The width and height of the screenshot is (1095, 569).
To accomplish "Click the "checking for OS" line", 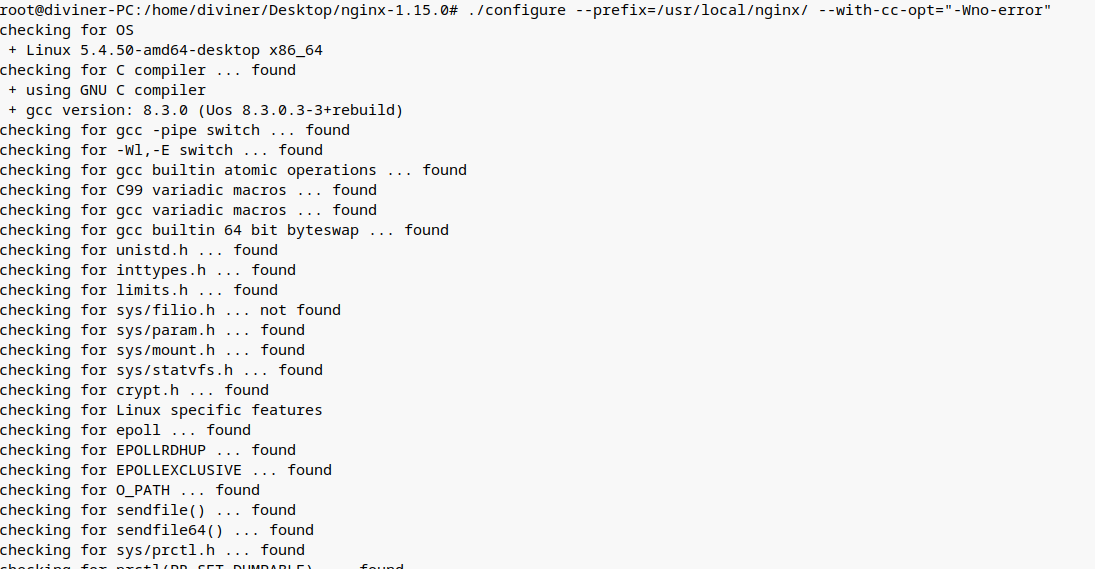I will click(67, 30).
